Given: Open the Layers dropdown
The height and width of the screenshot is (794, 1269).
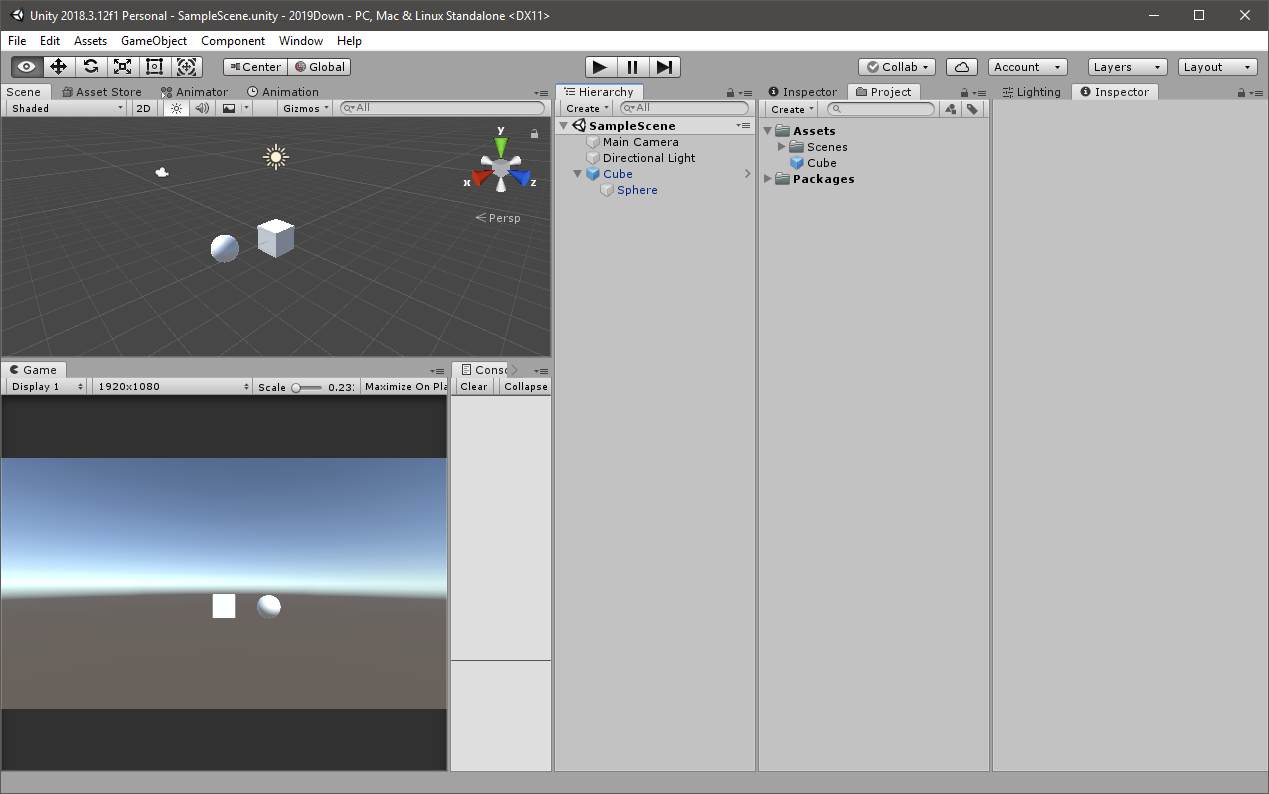Looking at the screenshot, I should pyautogui.click(x=1126, y=66).
